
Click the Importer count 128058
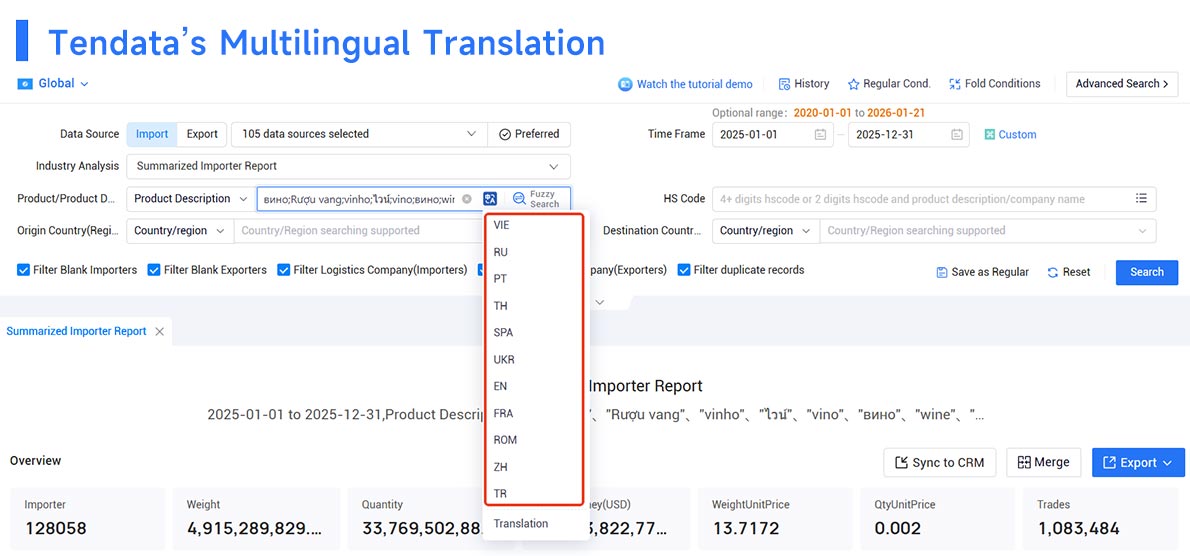55,528
